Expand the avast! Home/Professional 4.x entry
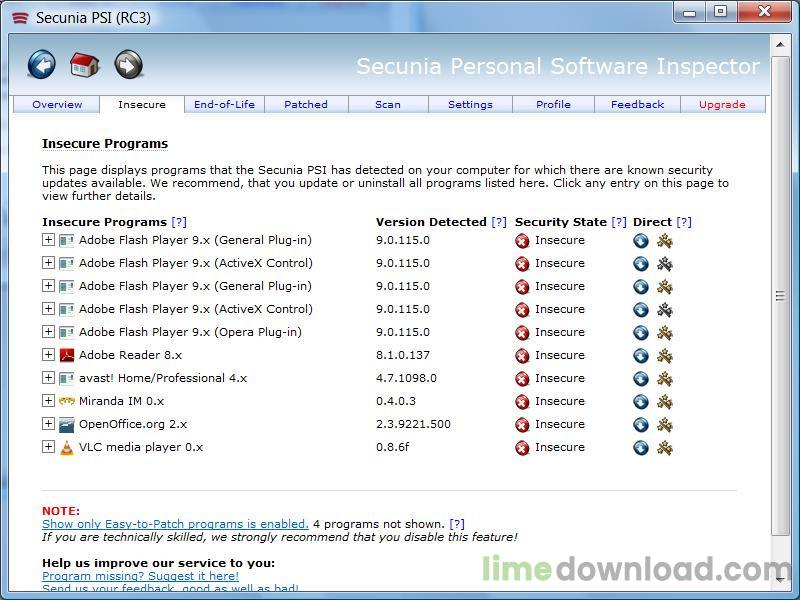This screenshot has height=600, width=800. pyautogui.click(x=48, y=378)
